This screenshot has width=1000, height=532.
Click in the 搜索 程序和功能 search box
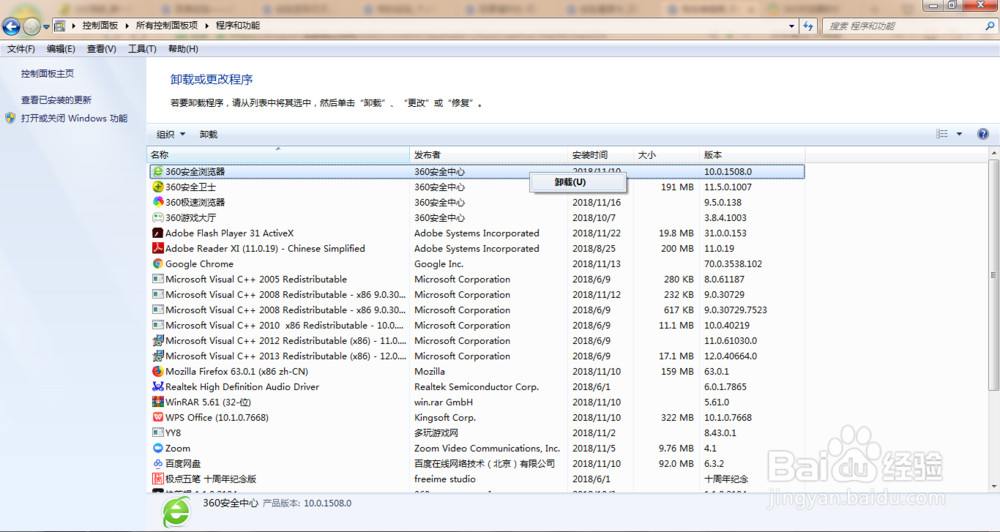click(x=902, y=26)
